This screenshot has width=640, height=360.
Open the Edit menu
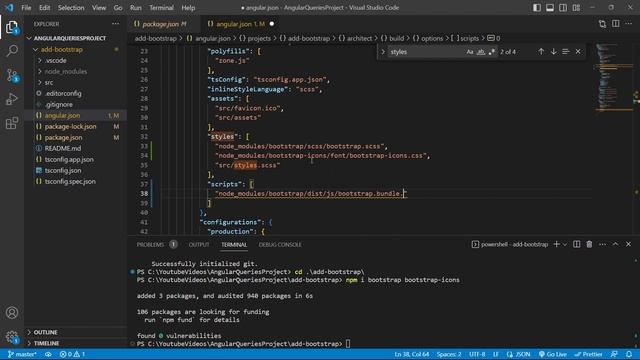click(44, 8)
